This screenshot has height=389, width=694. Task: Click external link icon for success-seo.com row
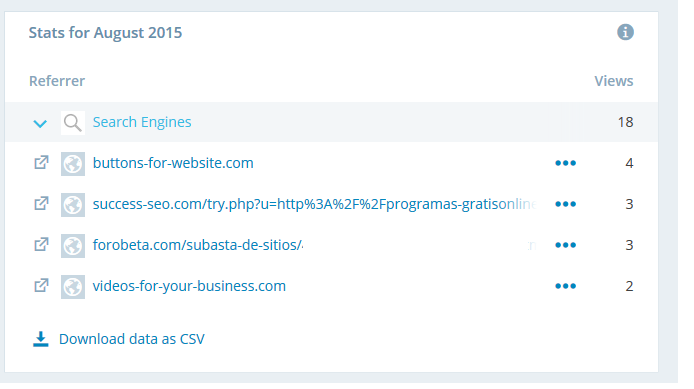(x=41, y=204)
